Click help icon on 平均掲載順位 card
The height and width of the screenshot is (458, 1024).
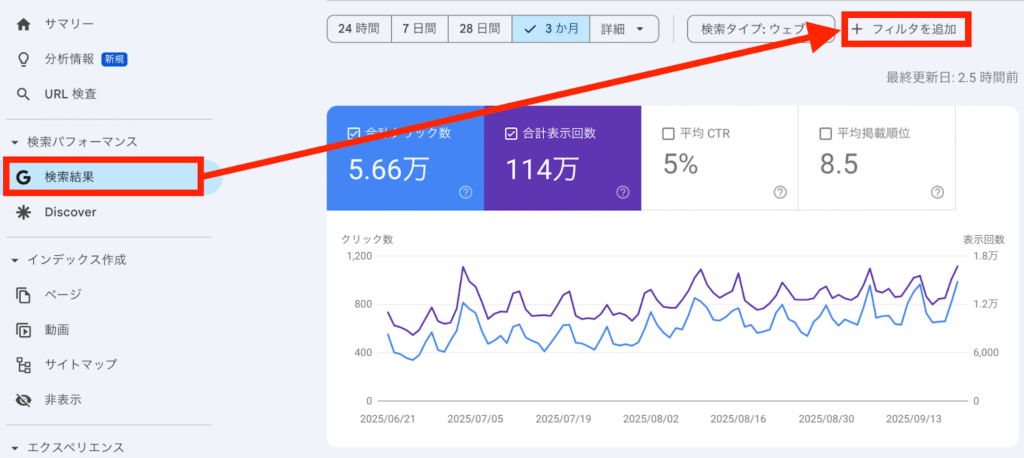pyautogui.click(x=937, y=192)
